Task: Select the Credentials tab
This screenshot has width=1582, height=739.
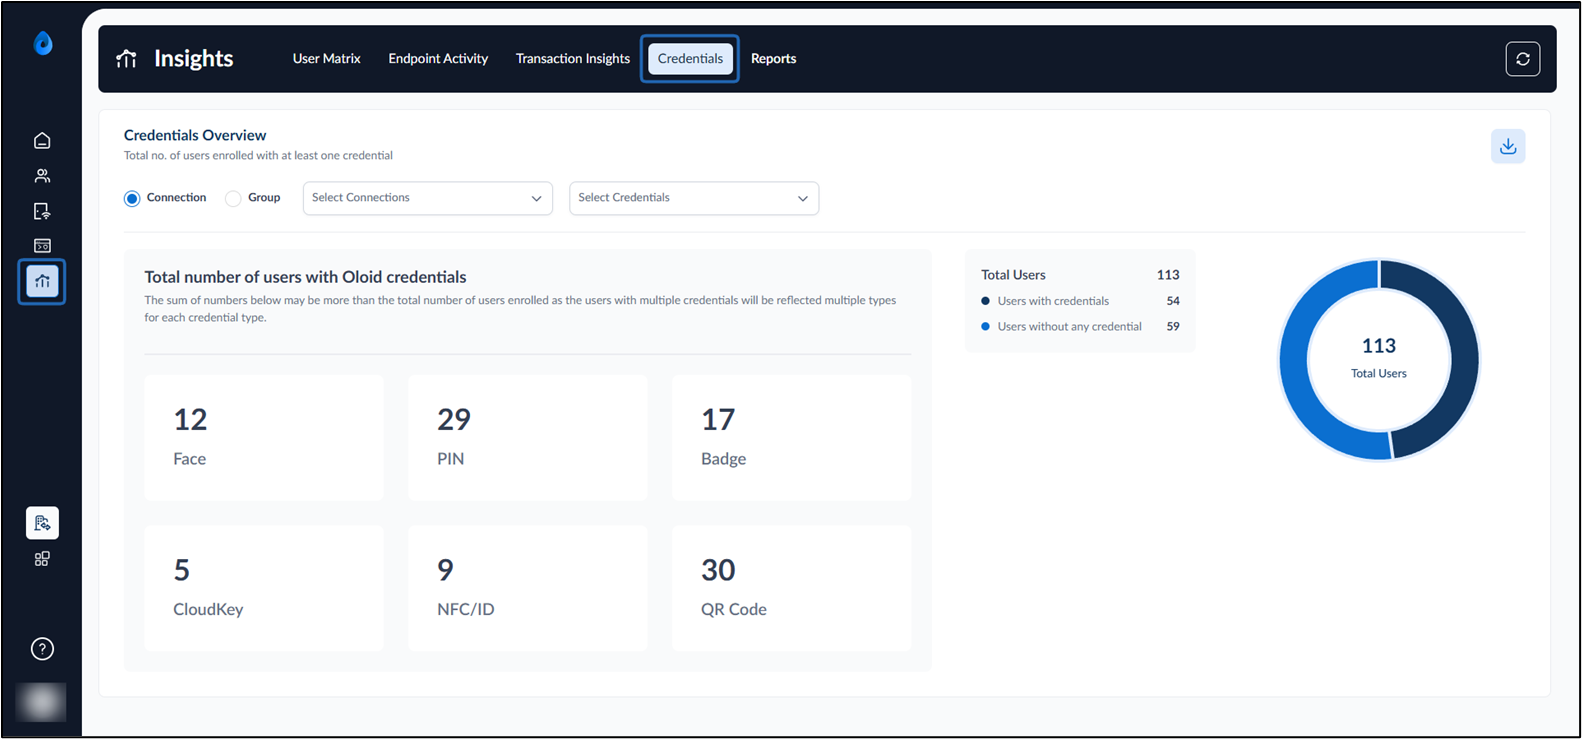Action: tap(690, 59)
